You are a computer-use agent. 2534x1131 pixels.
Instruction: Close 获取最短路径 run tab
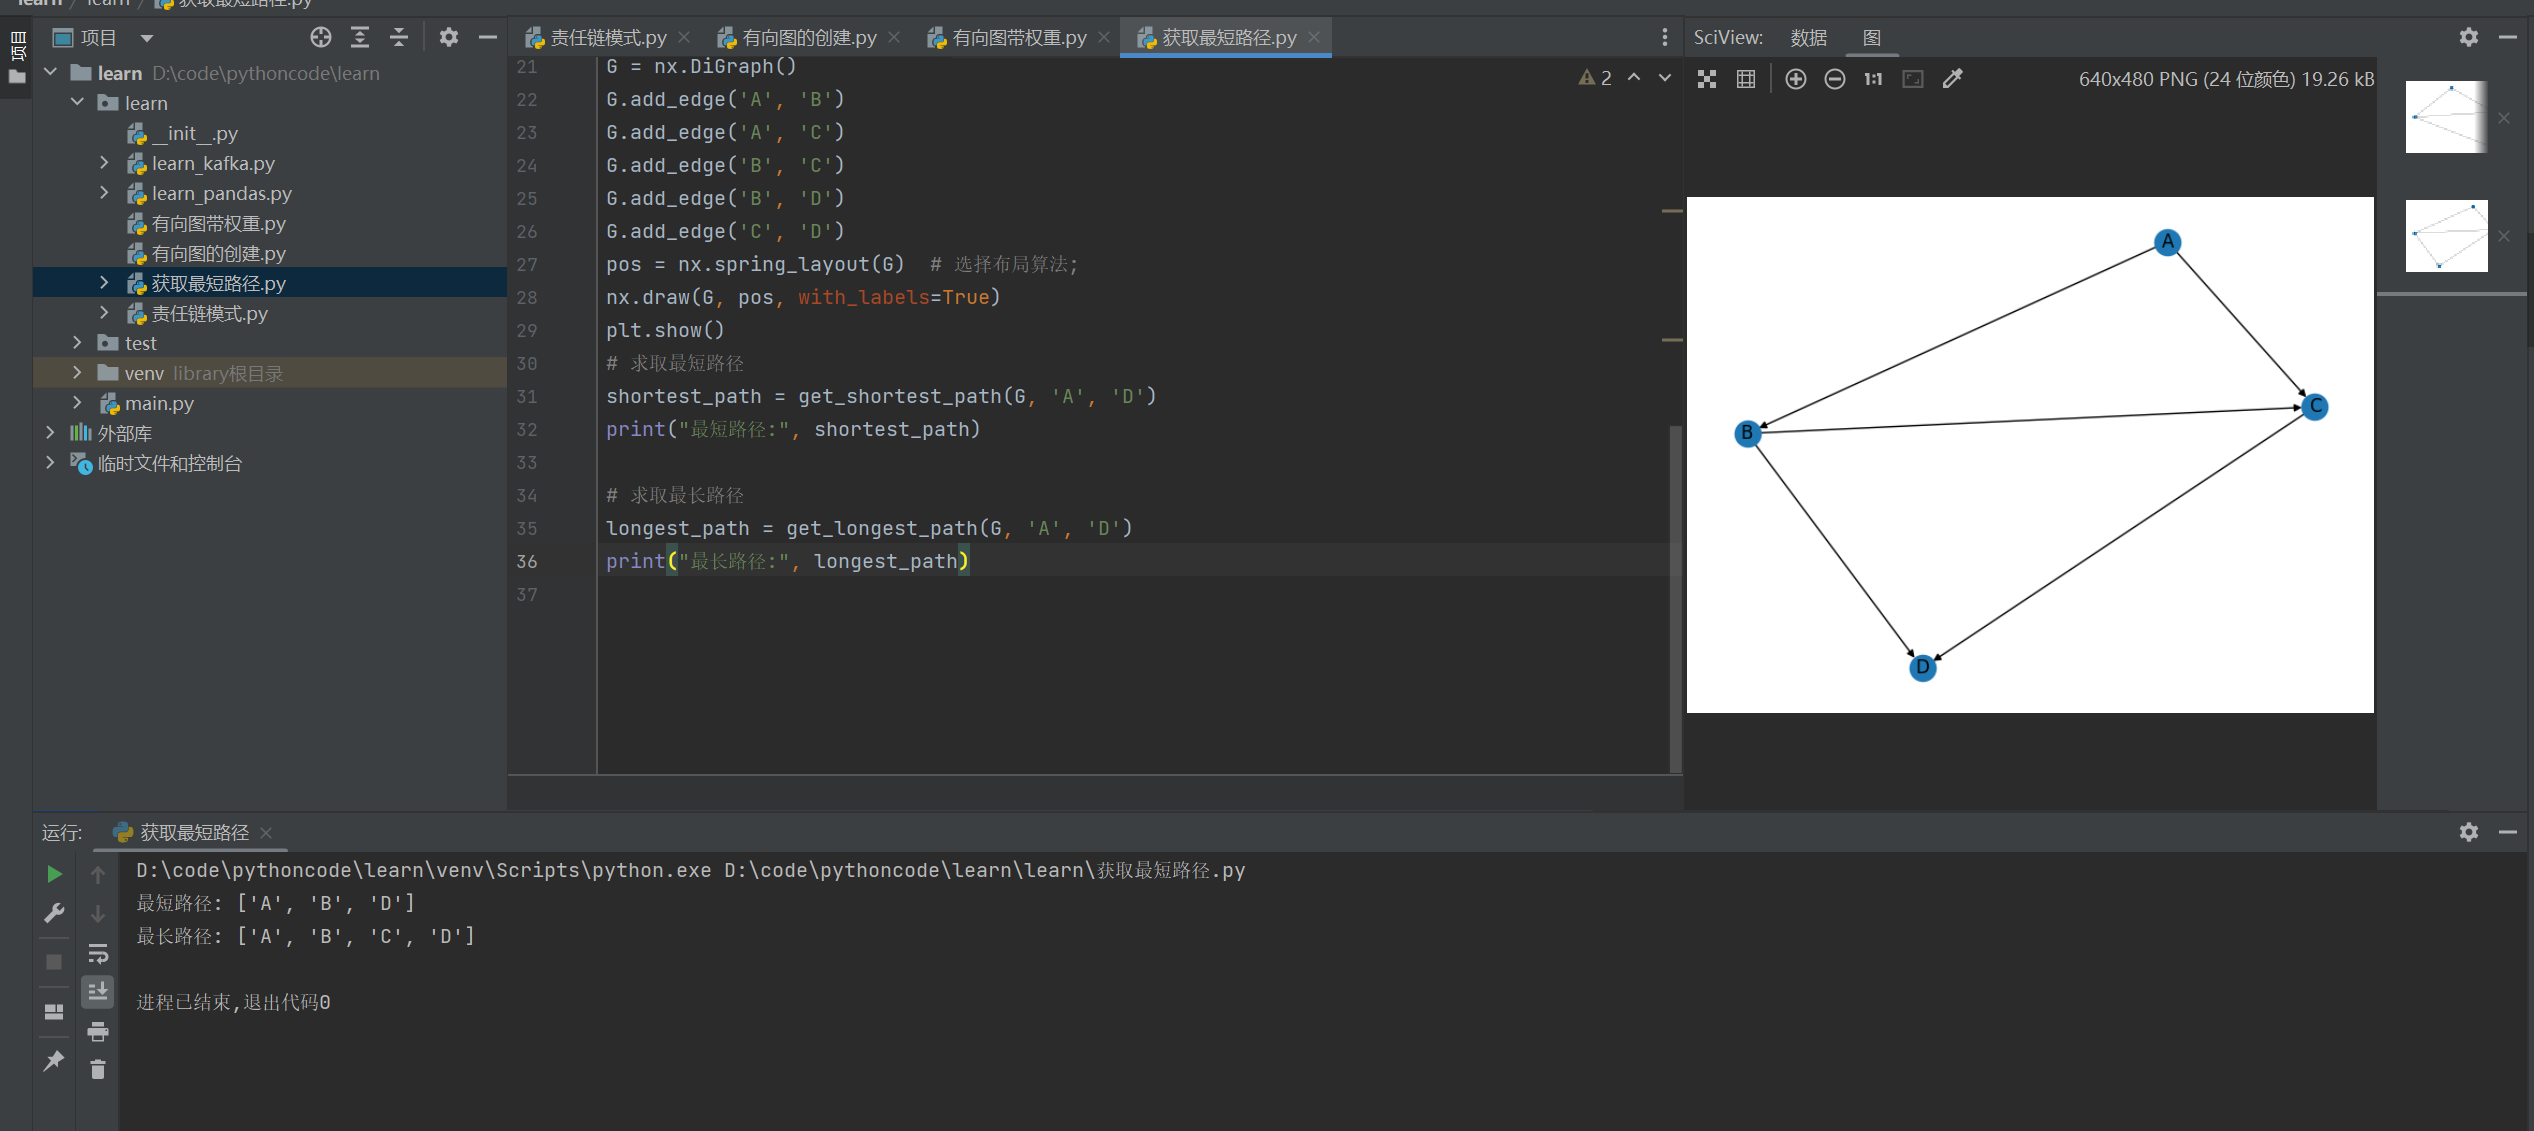click(x=266, y=832)
